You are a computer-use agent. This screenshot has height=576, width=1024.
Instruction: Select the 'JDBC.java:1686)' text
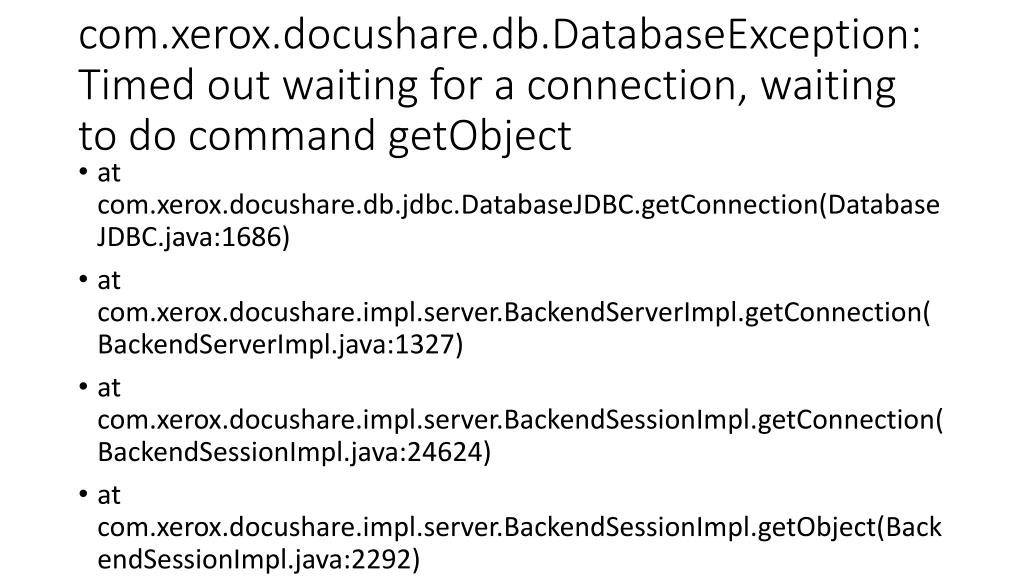[x=193, y=237]
